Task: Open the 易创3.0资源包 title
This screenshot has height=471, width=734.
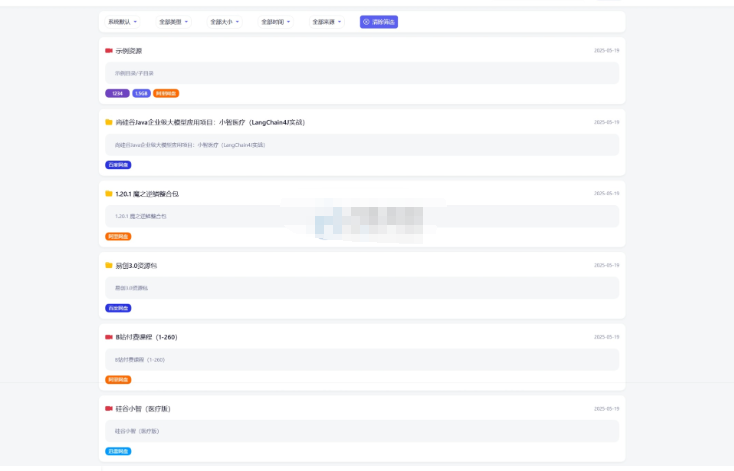Action: [x=136, y=265]
